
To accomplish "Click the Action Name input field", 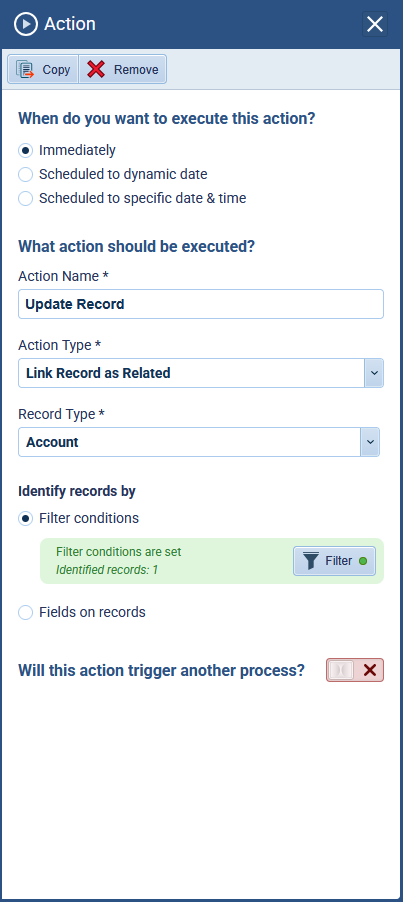I will pyautogui.click(x=201, y=304).
